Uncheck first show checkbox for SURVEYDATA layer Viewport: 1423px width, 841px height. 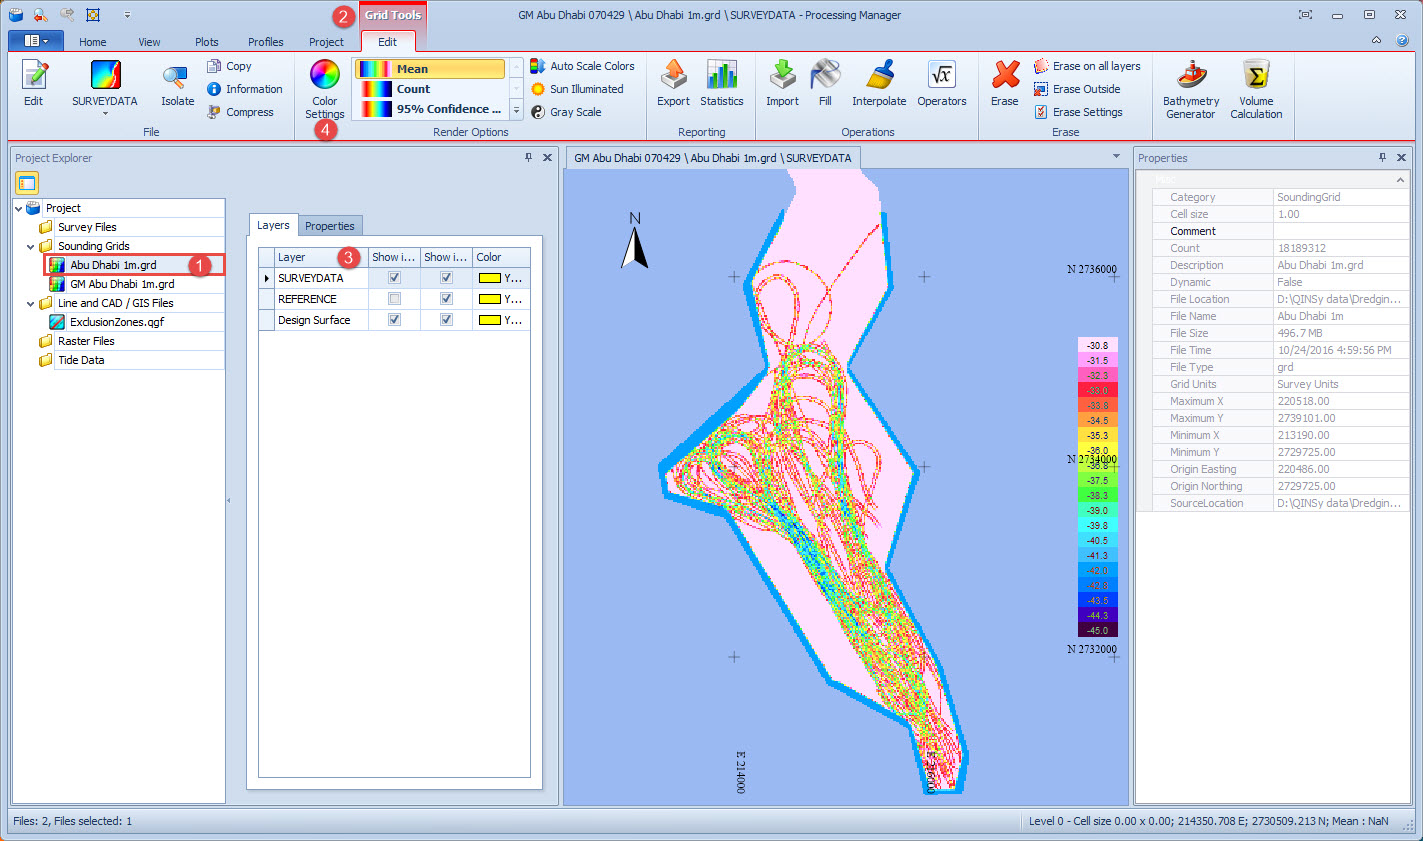[394, 278]
